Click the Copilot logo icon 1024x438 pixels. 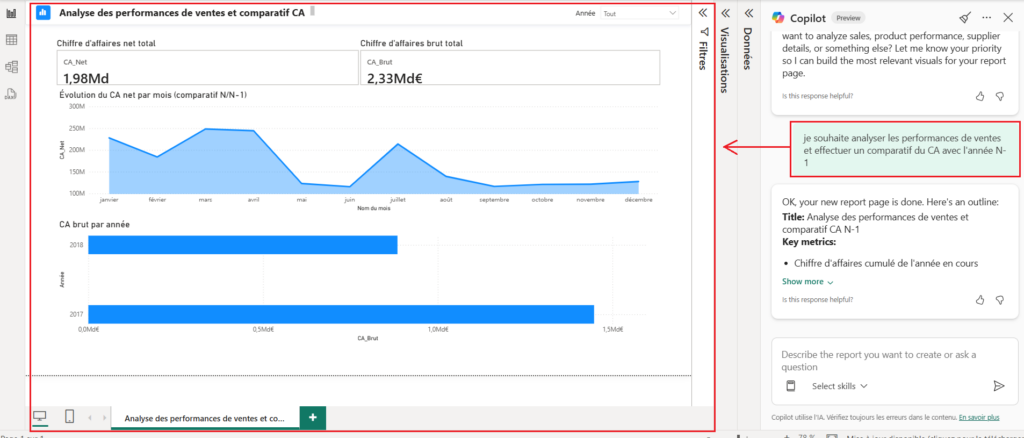[x=778, y=18]
